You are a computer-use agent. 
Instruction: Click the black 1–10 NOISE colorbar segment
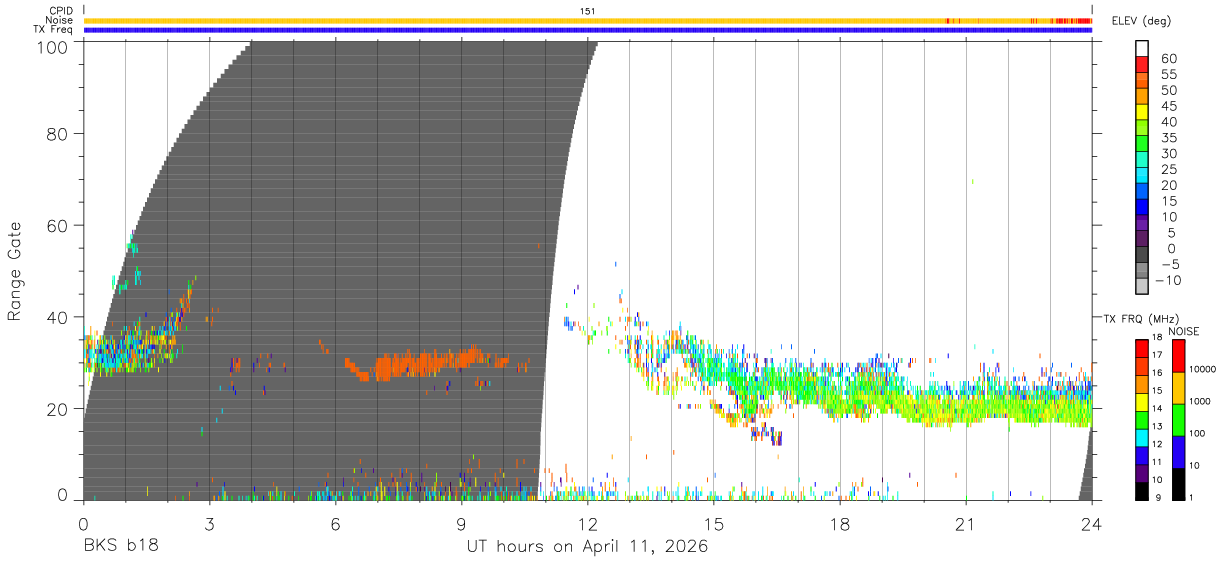point(1177,484)
